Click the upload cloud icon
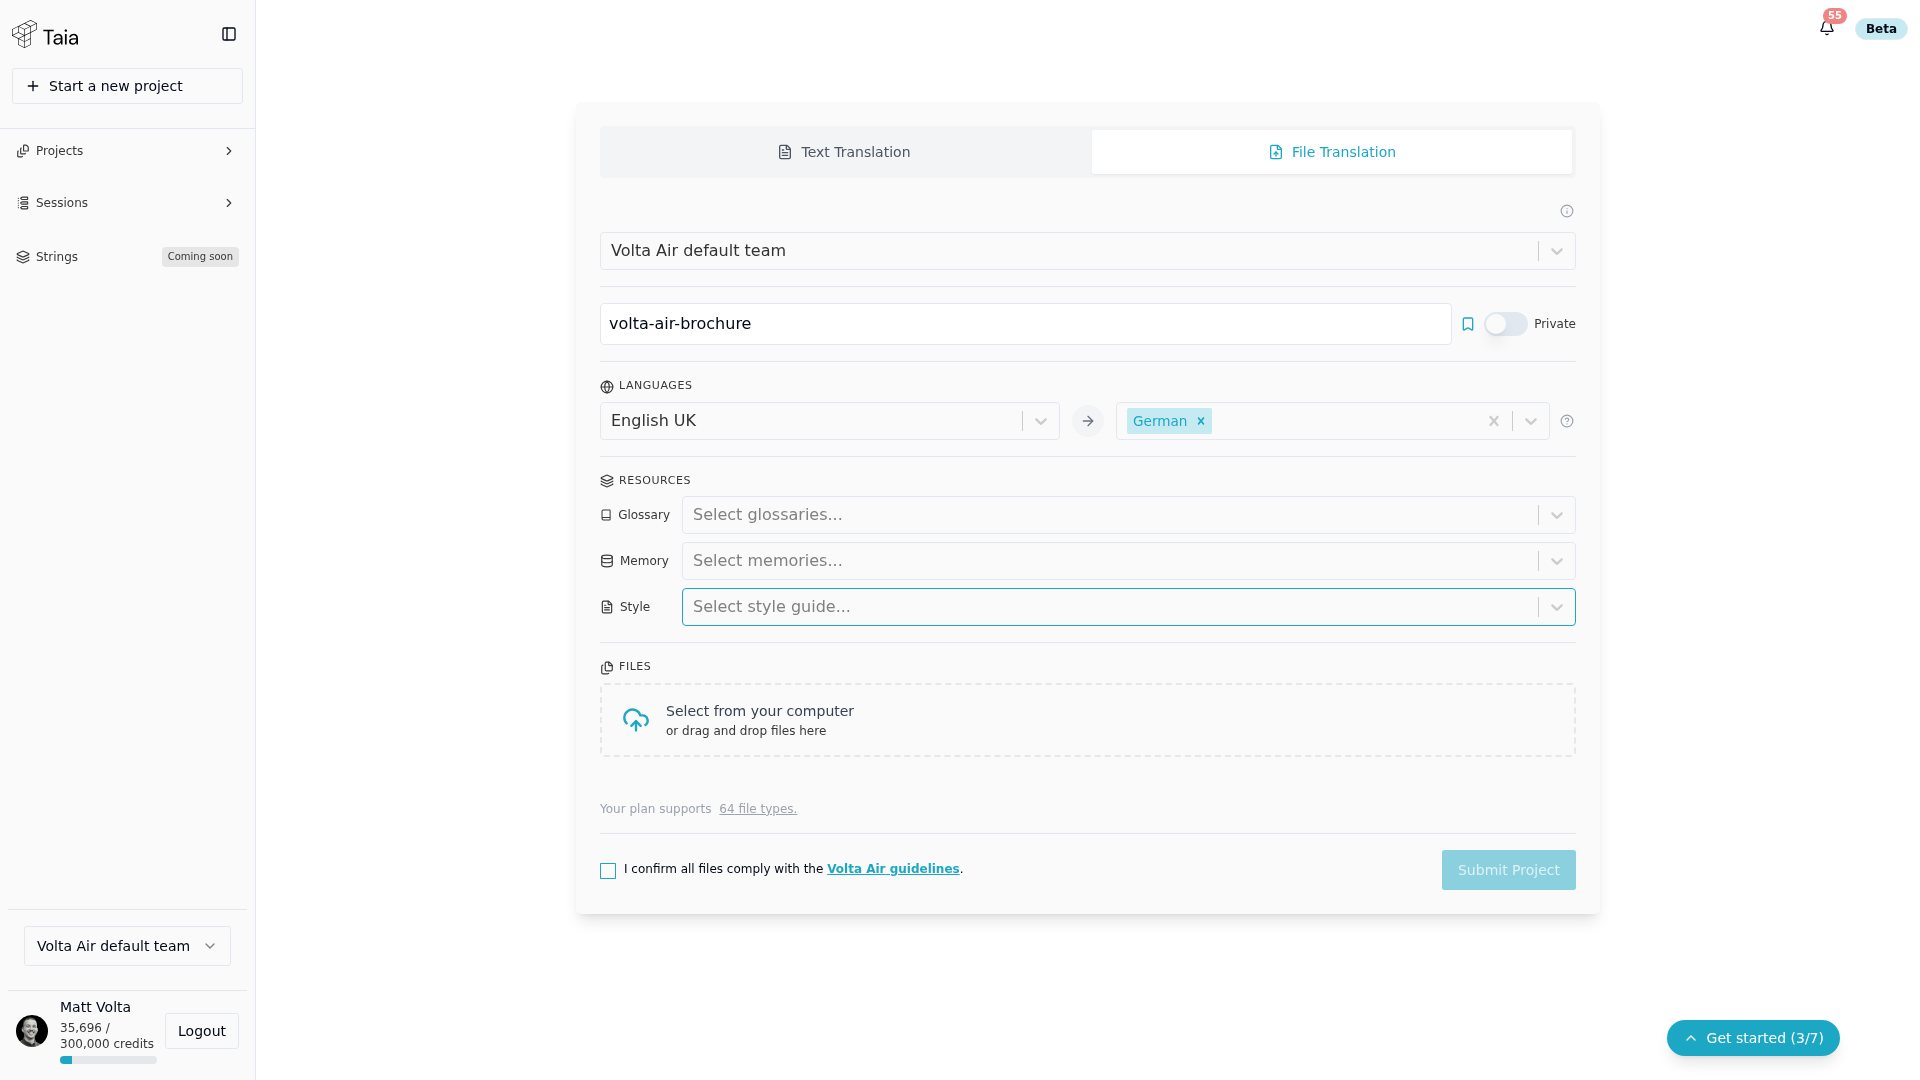 636,720
